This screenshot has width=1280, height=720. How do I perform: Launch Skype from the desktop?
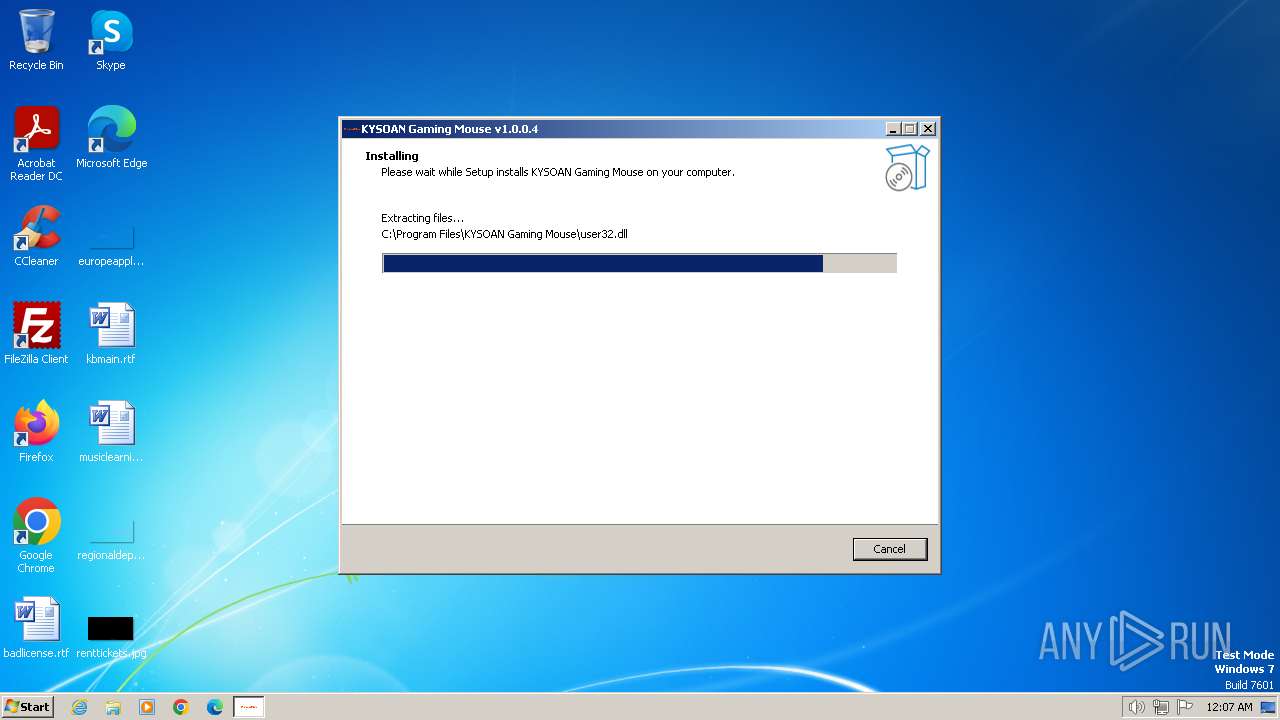[111, 40]
